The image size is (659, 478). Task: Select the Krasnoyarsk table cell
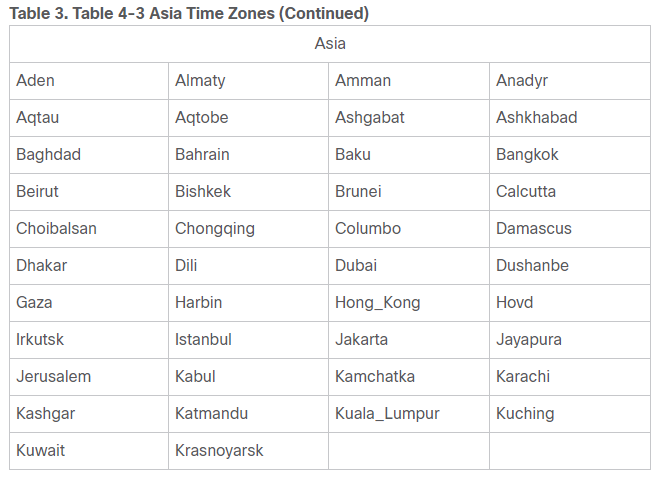(219, 451)
